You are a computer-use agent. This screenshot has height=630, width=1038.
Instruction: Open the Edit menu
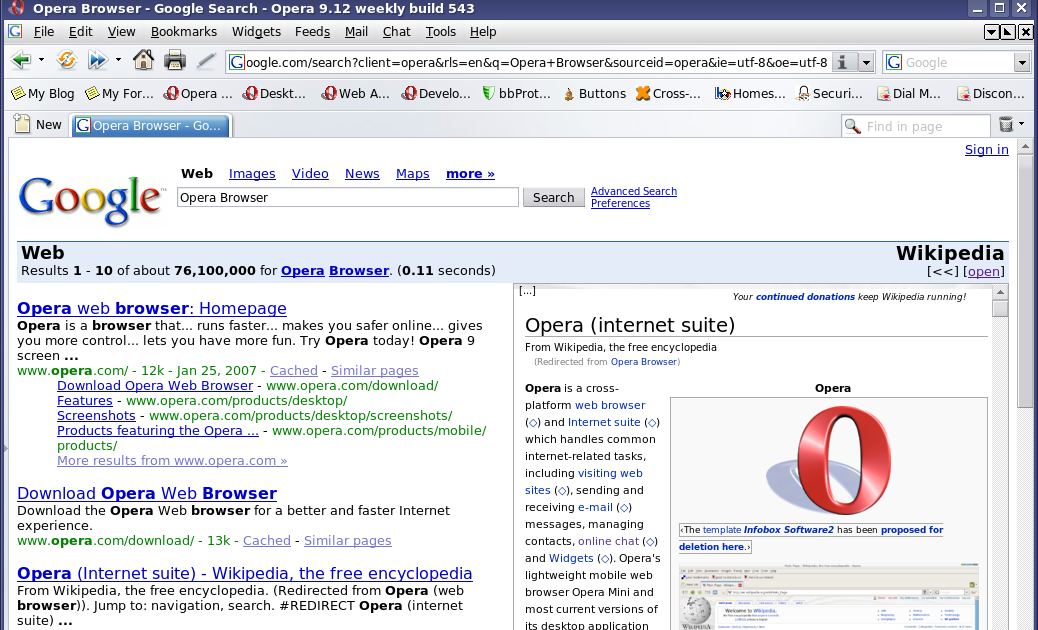(80, 32)
